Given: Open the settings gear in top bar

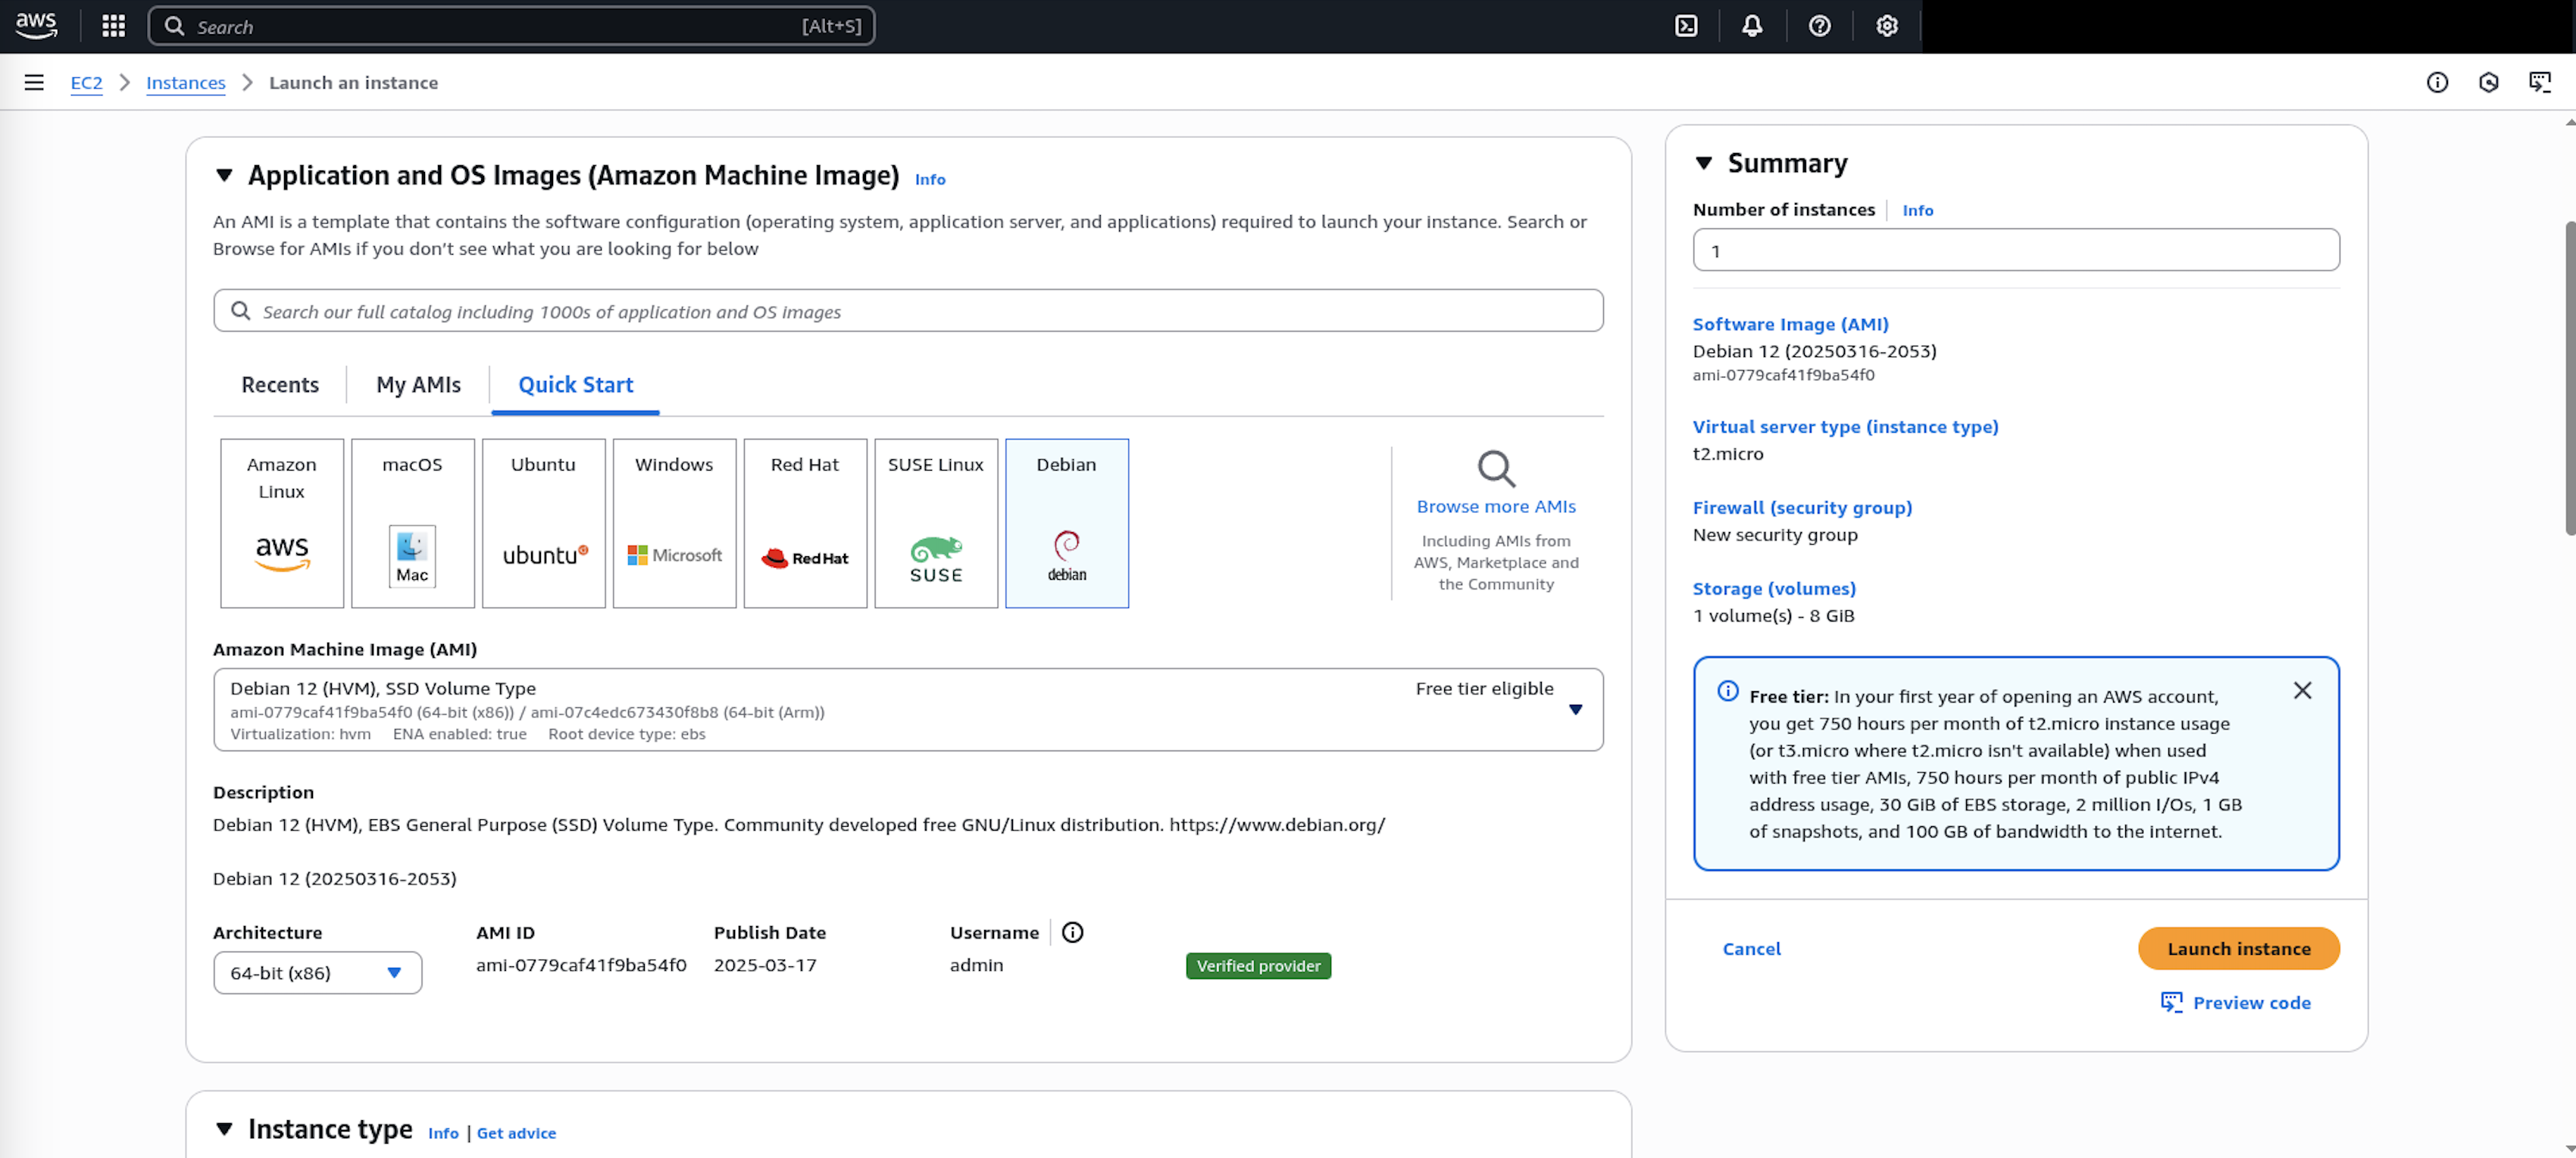Looking at the screenshot, I should (1886, 26).
